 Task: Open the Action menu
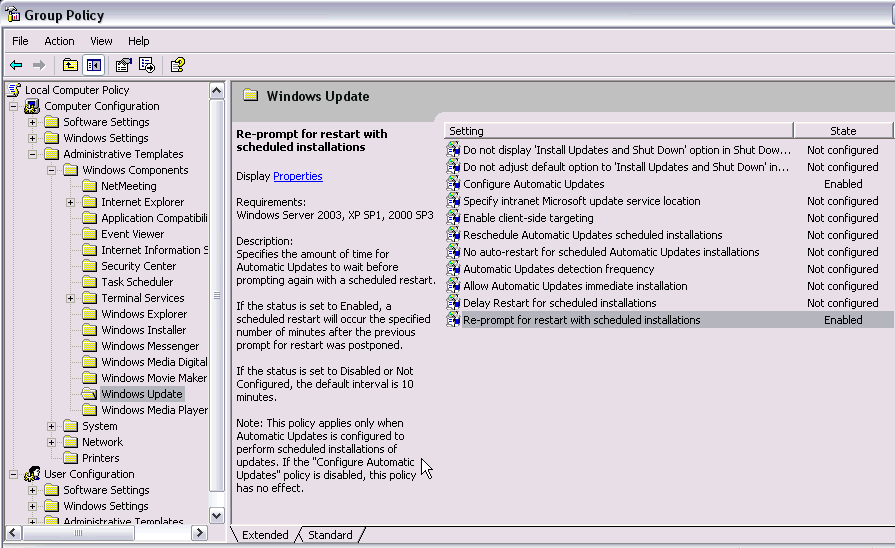click(59, 41)
